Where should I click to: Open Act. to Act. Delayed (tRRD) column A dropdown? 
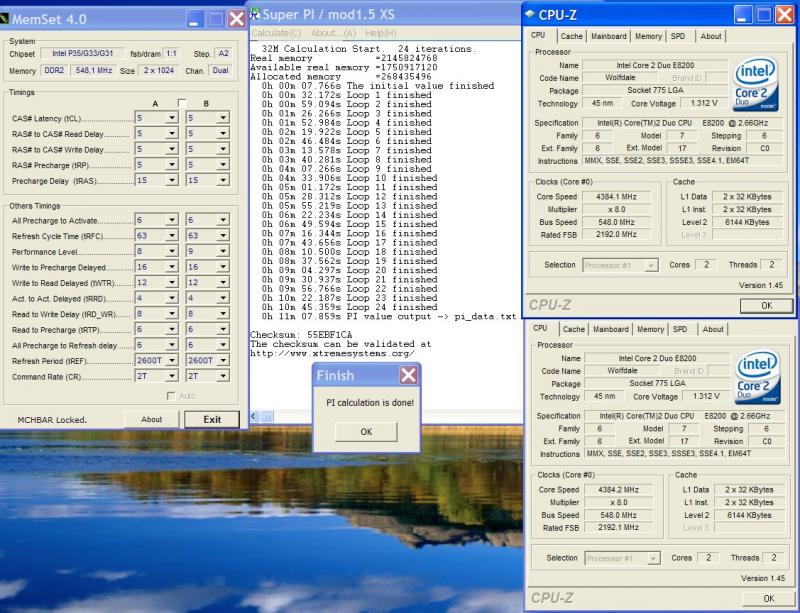coord(172,298)
